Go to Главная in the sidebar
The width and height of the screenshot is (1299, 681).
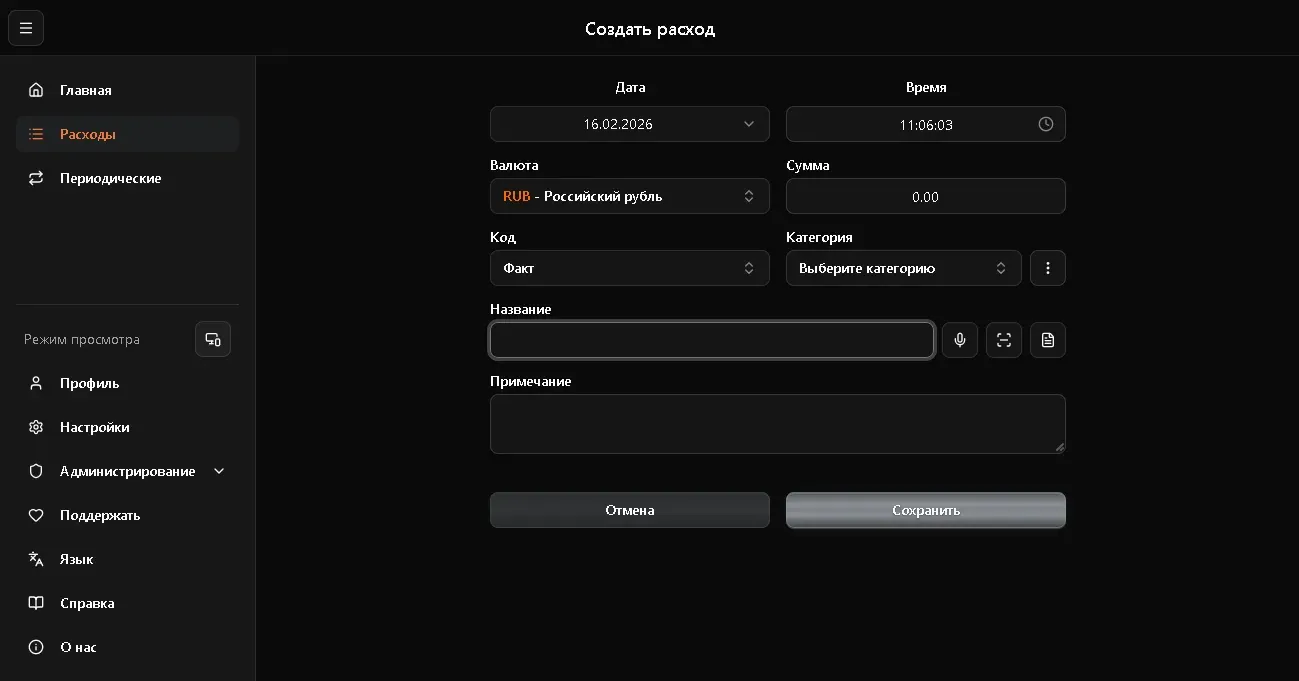86,90
